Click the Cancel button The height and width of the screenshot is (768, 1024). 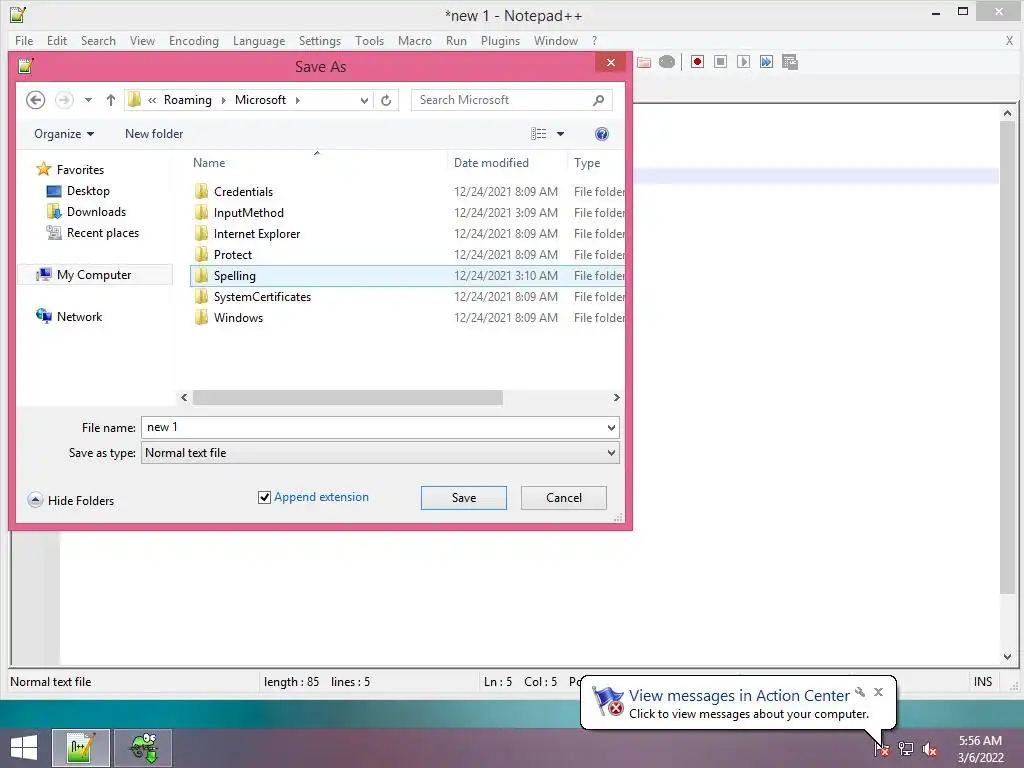[564, 498]
